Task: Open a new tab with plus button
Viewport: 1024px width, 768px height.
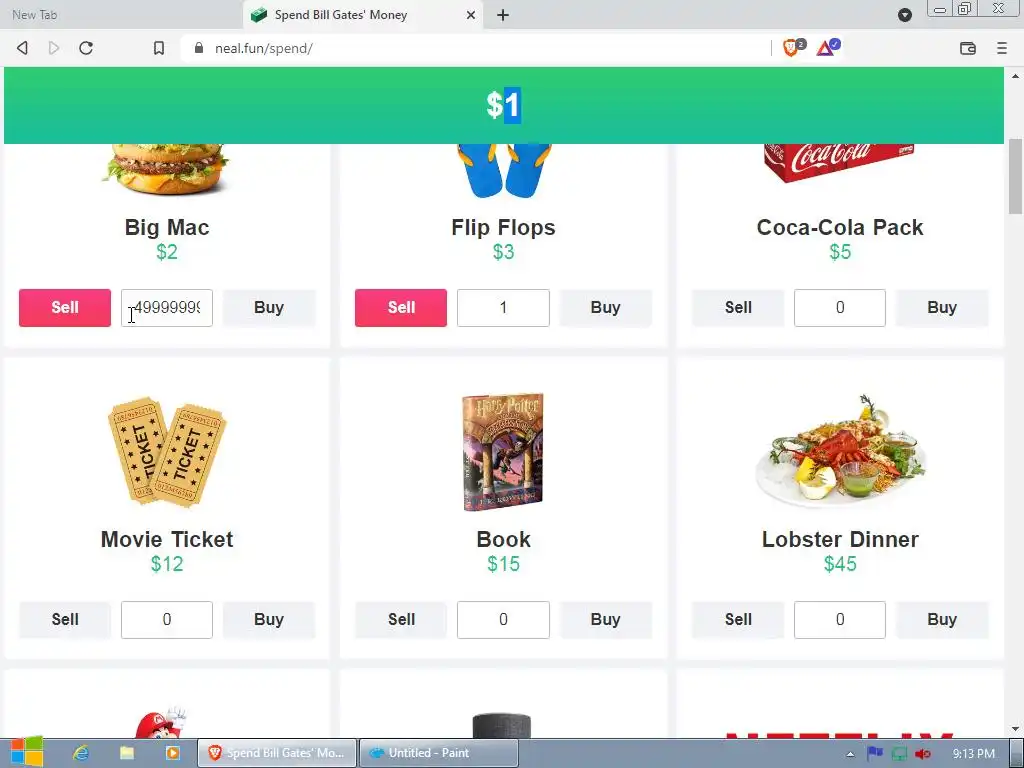Action: [x=503, y=15]
